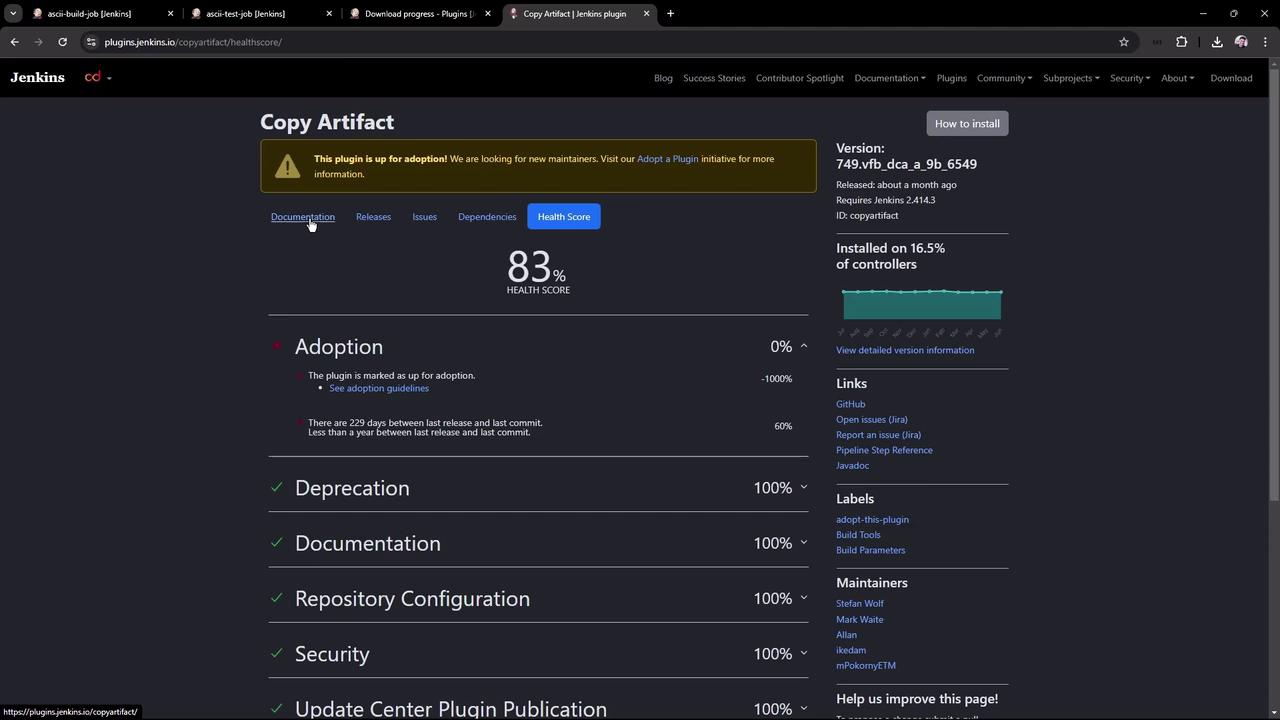
Task: Open the GitHub link under Links
Action: click(x=850, y=404)
